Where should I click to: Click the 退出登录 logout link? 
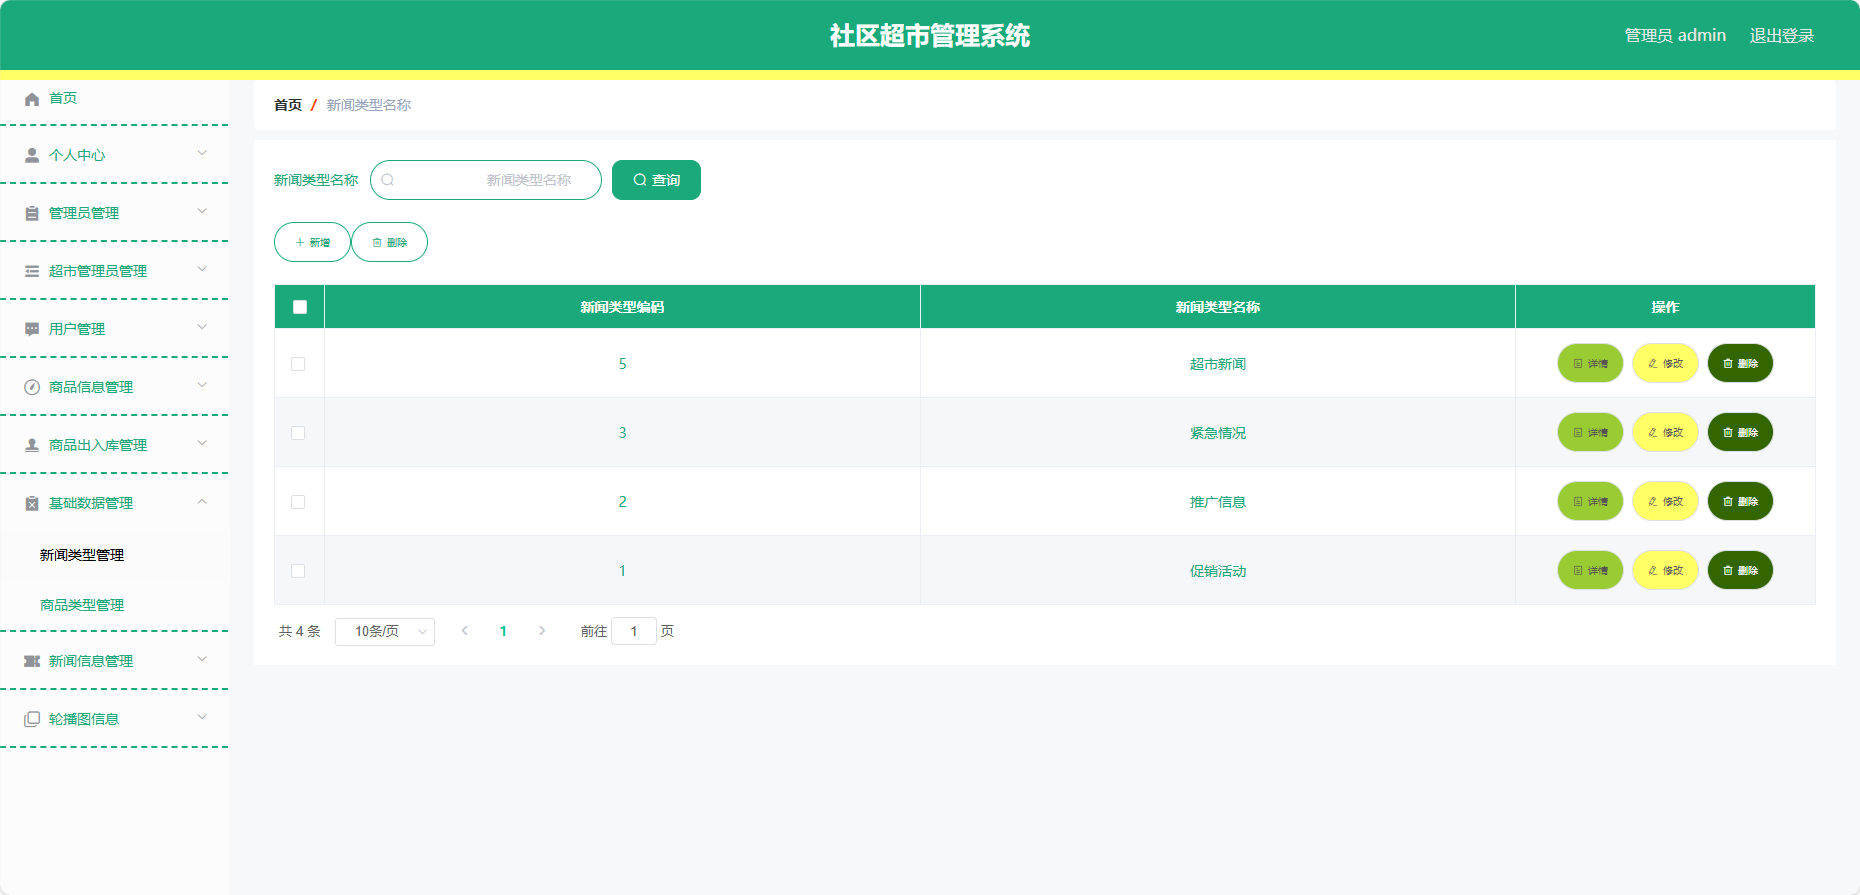(1781, 36)
